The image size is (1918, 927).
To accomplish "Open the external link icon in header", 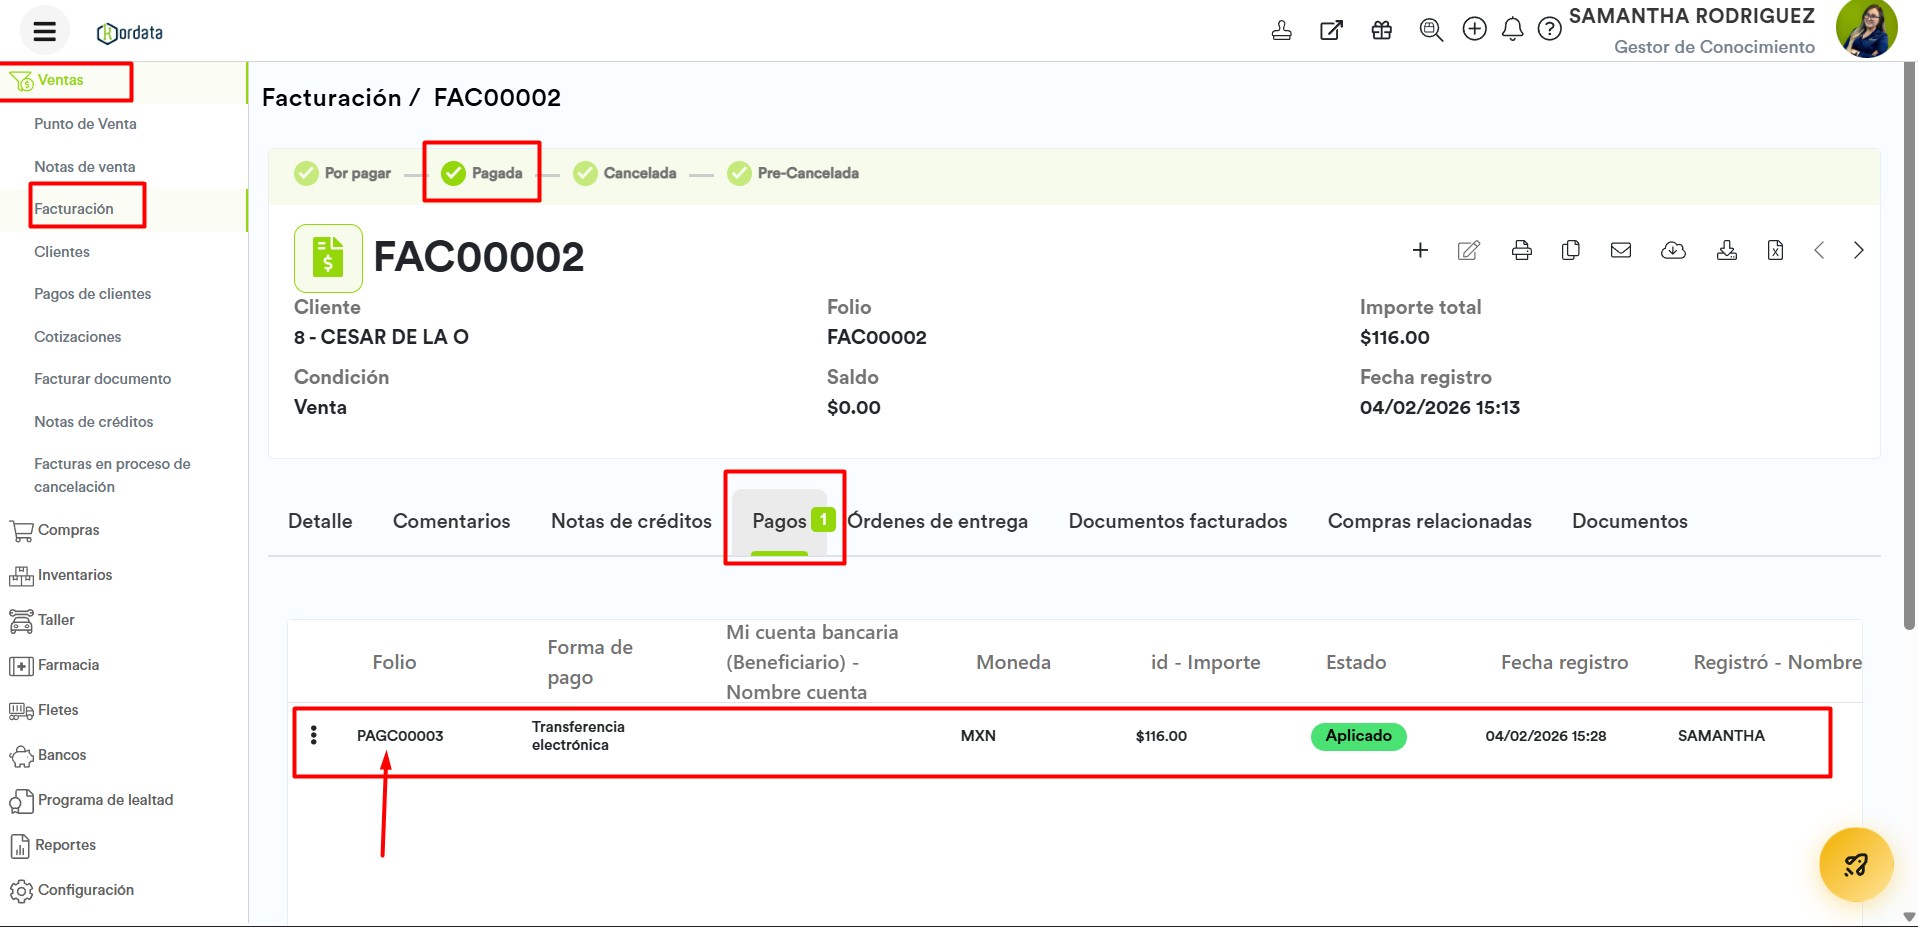I will tap(1331, 30).
